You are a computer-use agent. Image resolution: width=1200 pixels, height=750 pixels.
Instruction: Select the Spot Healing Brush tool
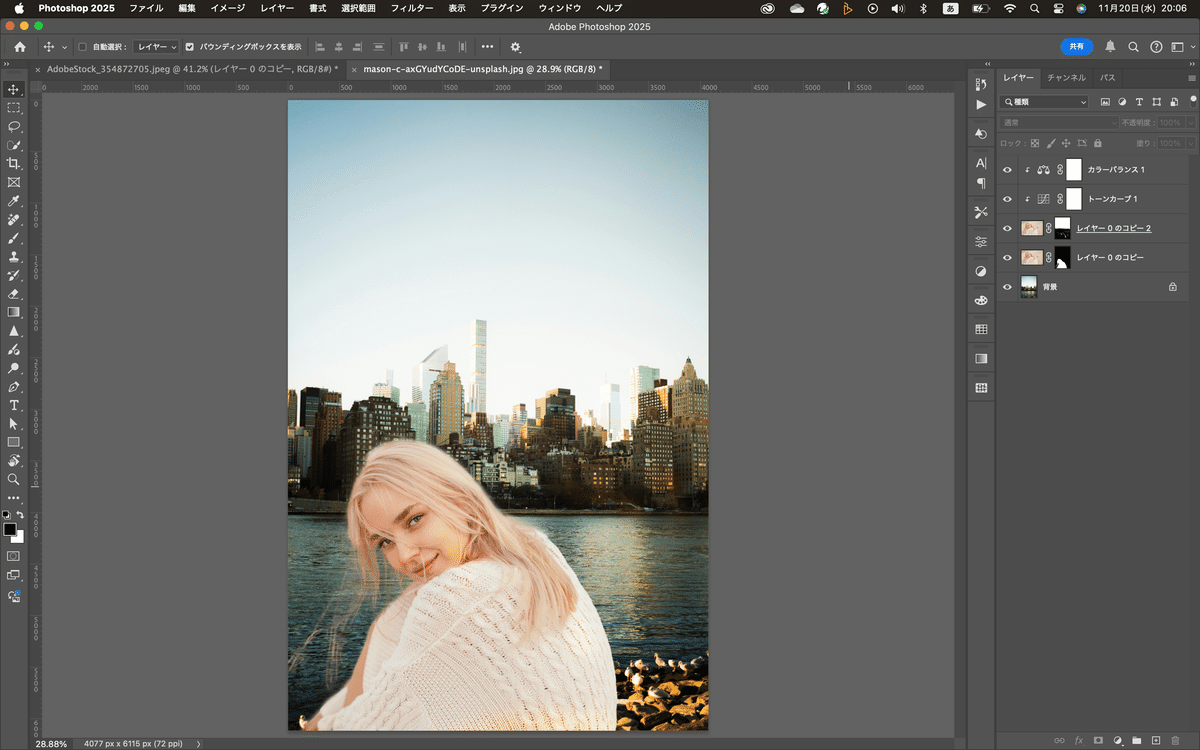[x=14, y=220]
